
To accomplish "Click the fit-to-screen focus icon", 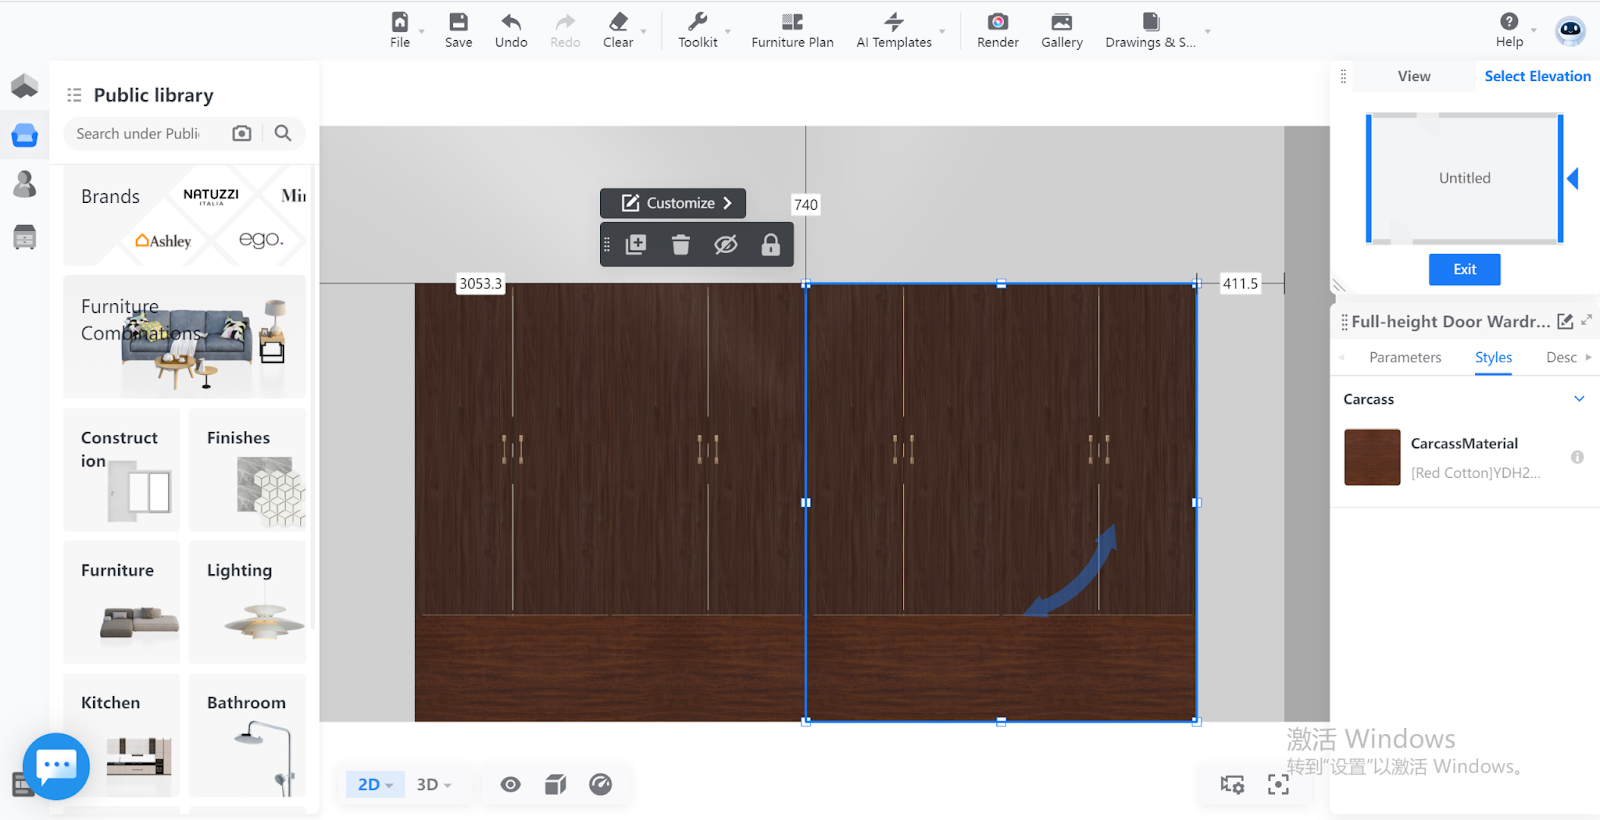I will (x=1278, y=785).
